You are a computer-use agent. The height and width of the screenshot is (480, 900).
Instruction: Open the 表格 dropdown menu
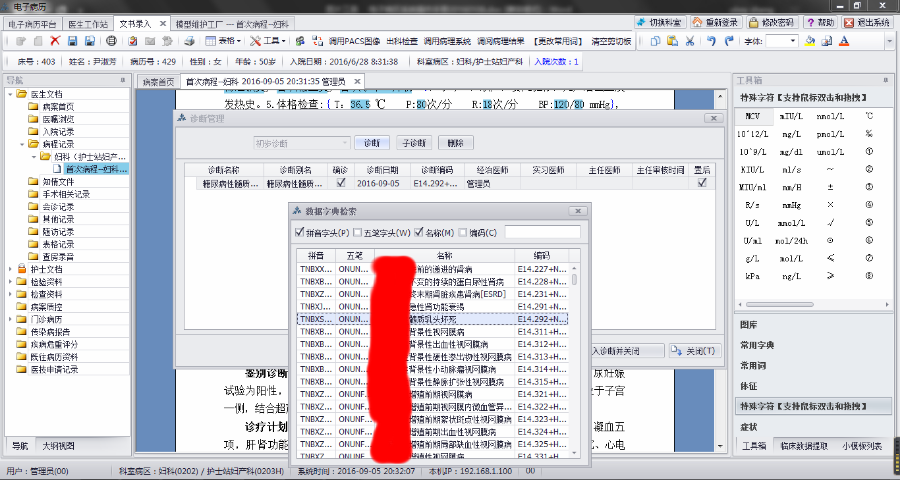point(223,41)
